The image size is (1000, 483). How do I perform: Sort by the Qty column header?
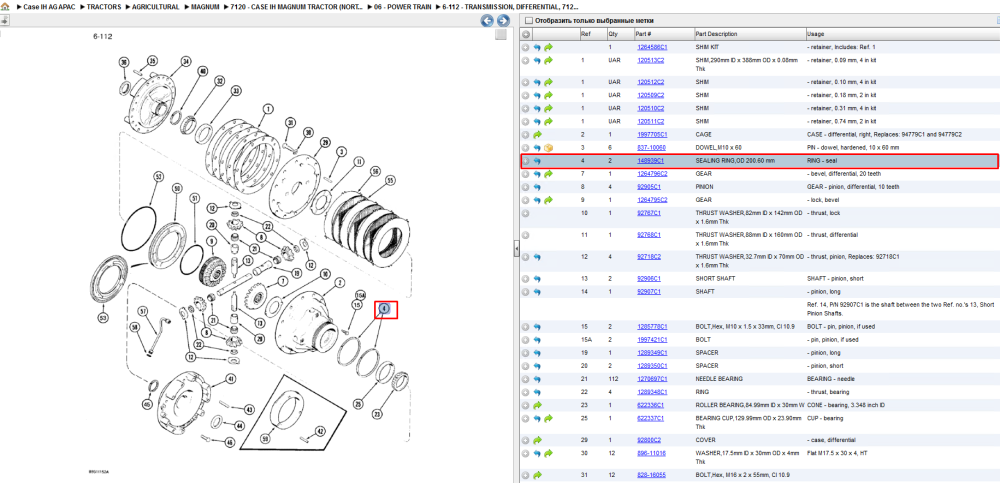click(x=620, y=34)
